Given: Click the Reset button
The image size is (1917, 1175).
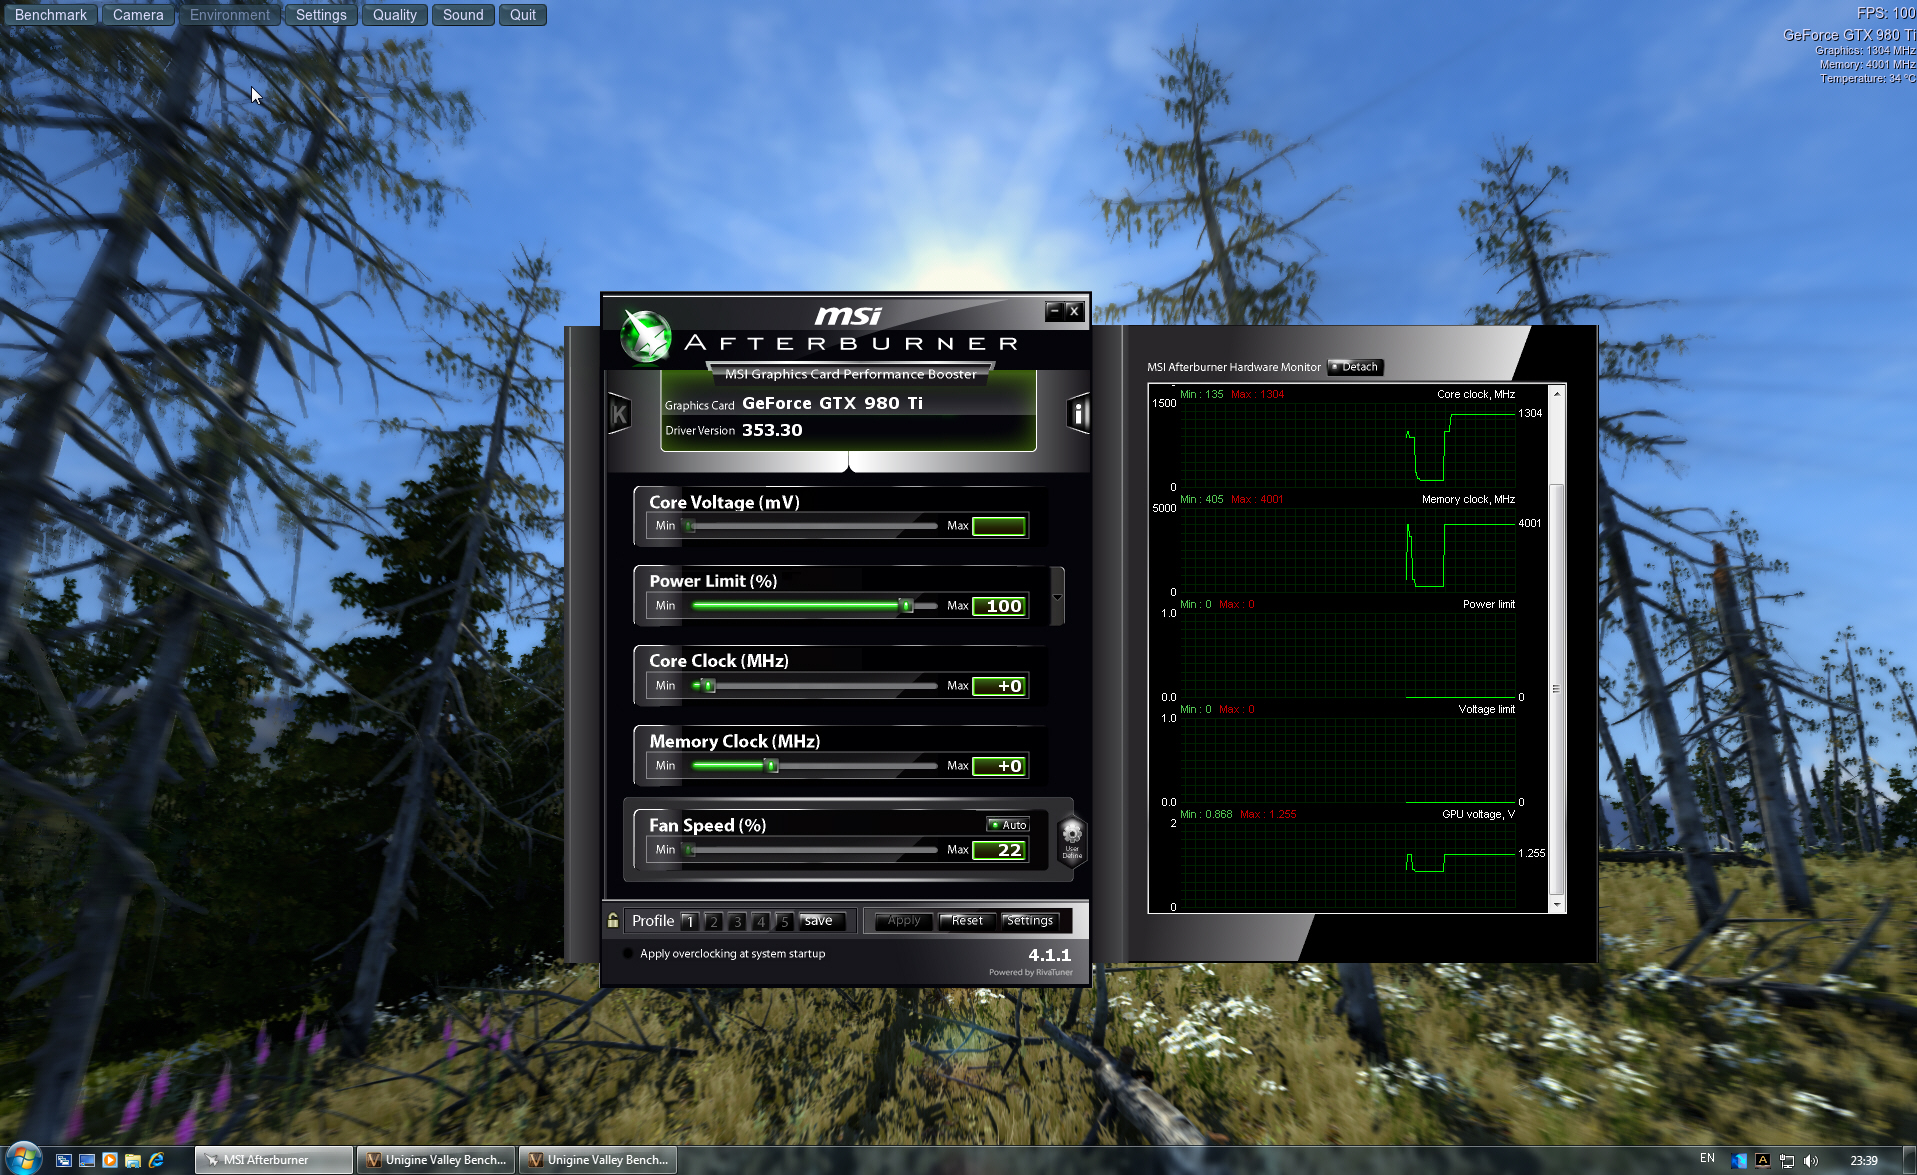Looking at the screenshot, I should (x=967, y=921).
